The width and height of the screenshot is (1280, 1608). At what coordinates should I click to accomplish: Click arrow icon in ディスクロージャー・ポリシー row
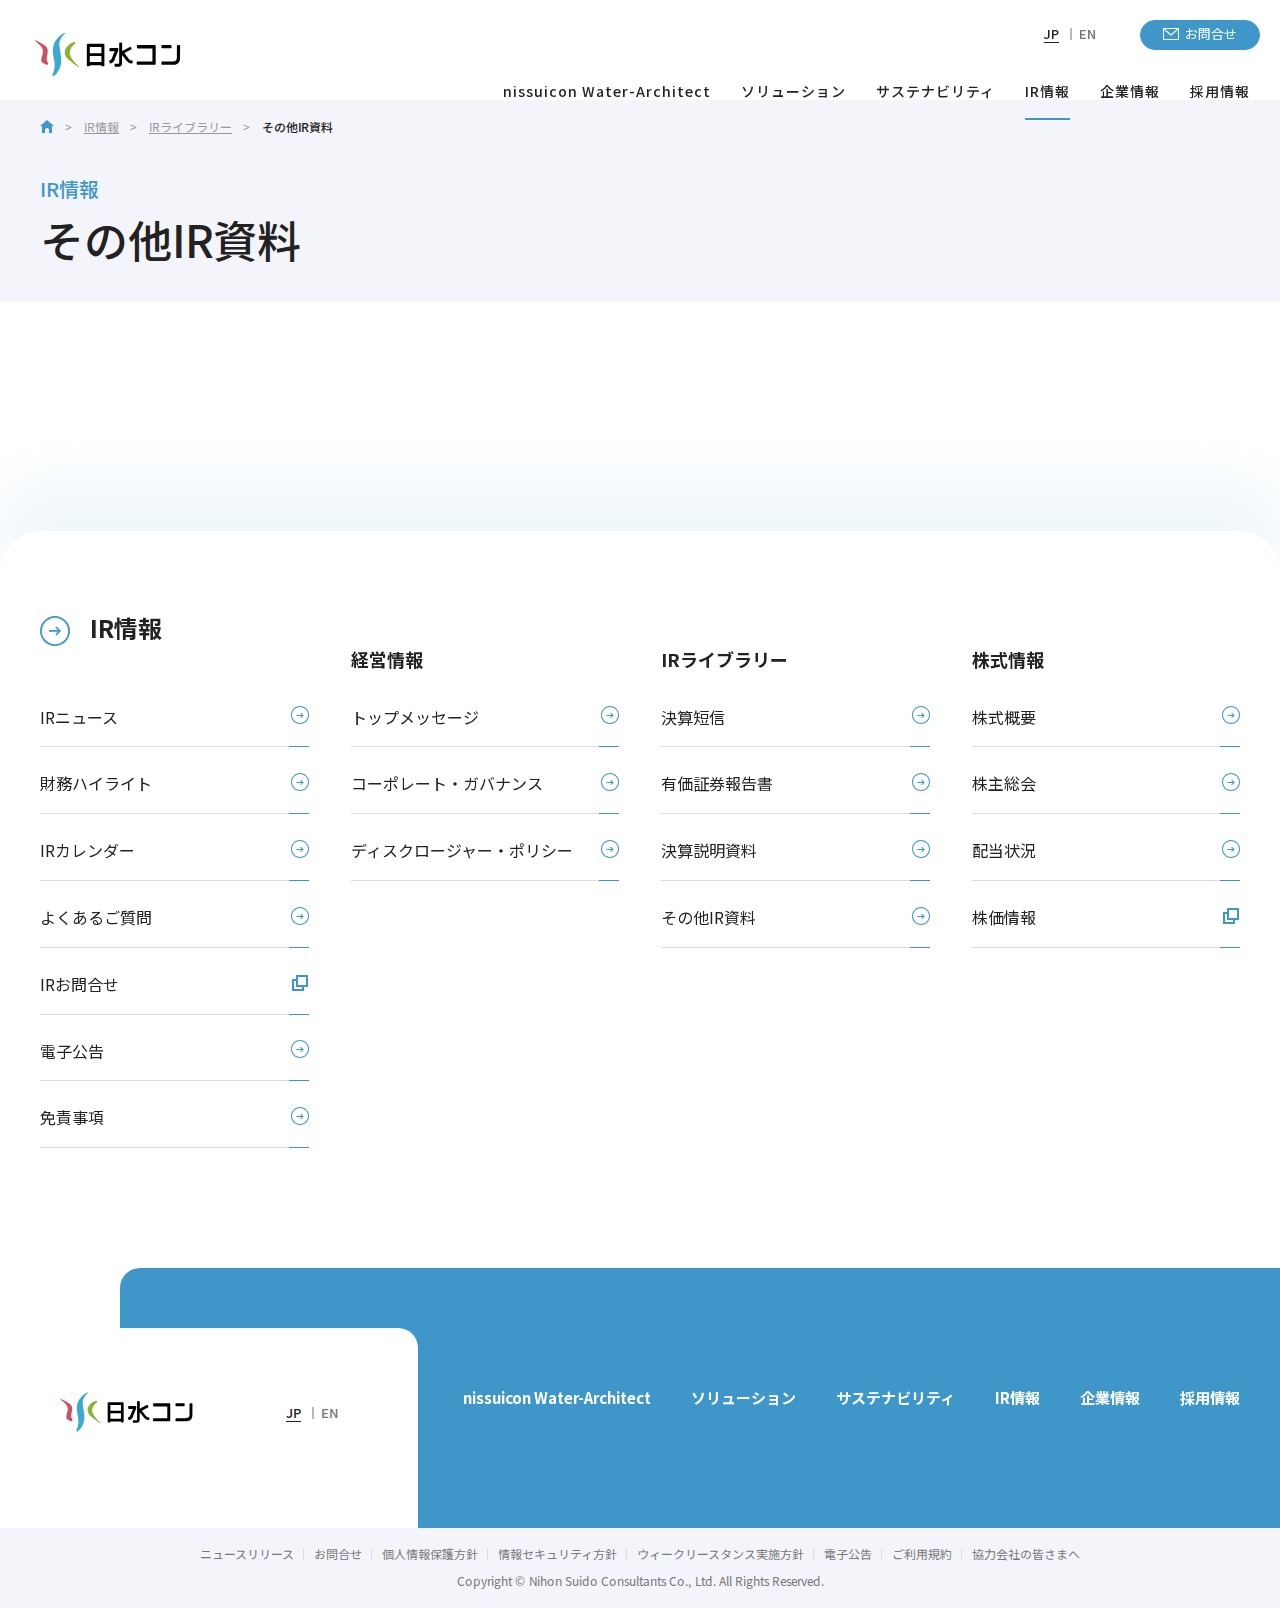point(610,849)
